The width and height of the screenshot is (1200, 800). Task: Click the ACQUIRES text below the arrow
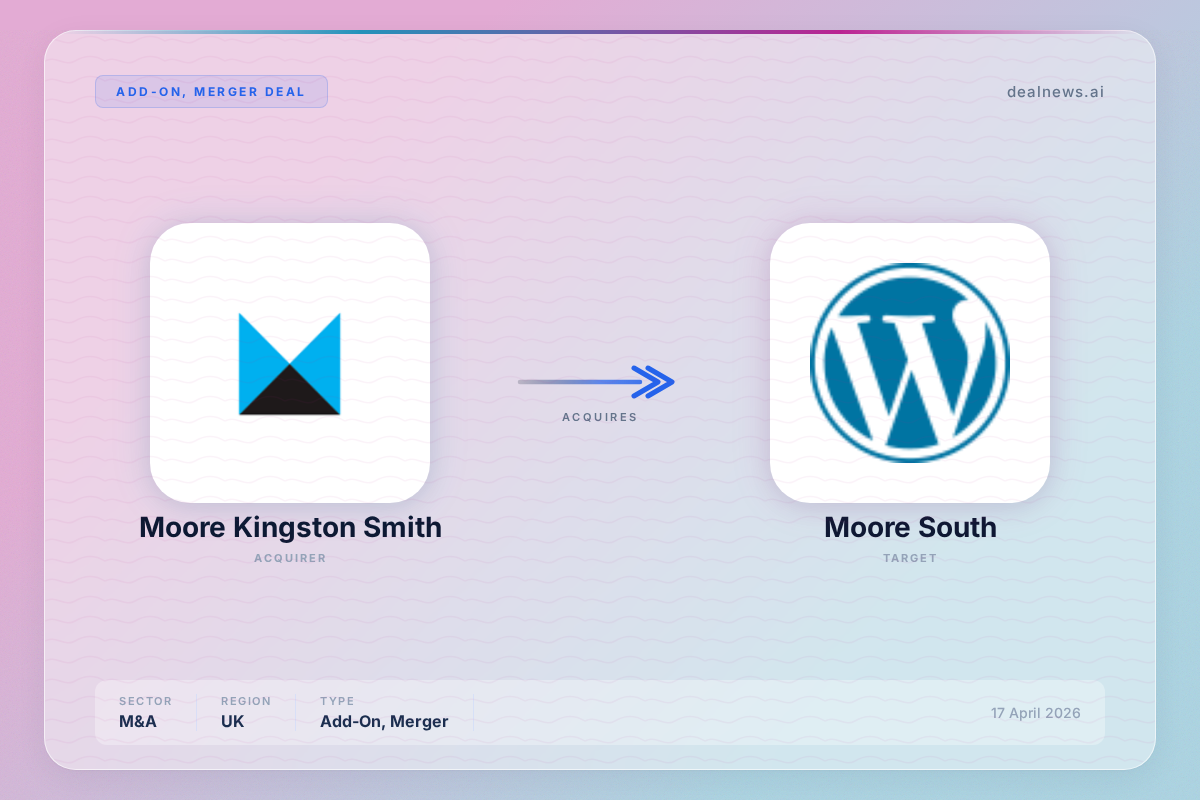pyautogui.click(x=599, y=417)
